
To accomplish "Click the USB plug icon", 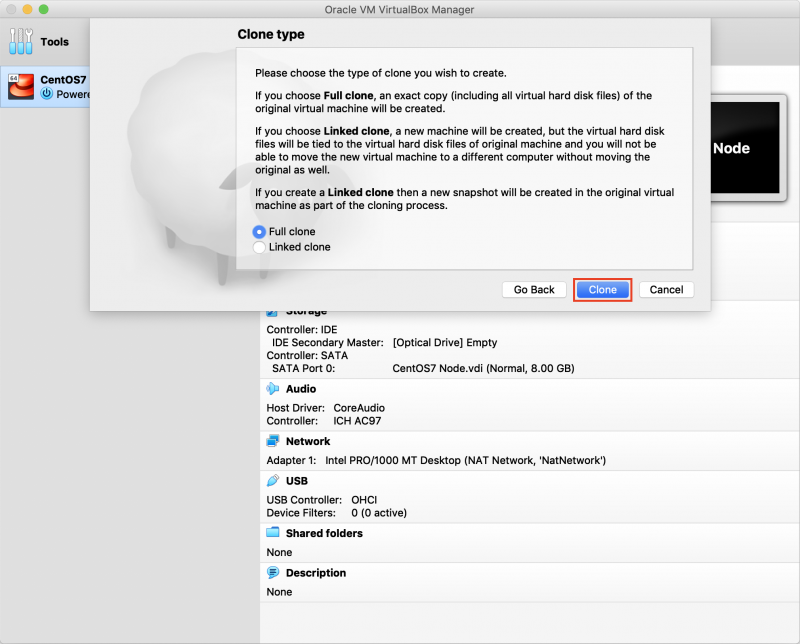I will [273, 481].
